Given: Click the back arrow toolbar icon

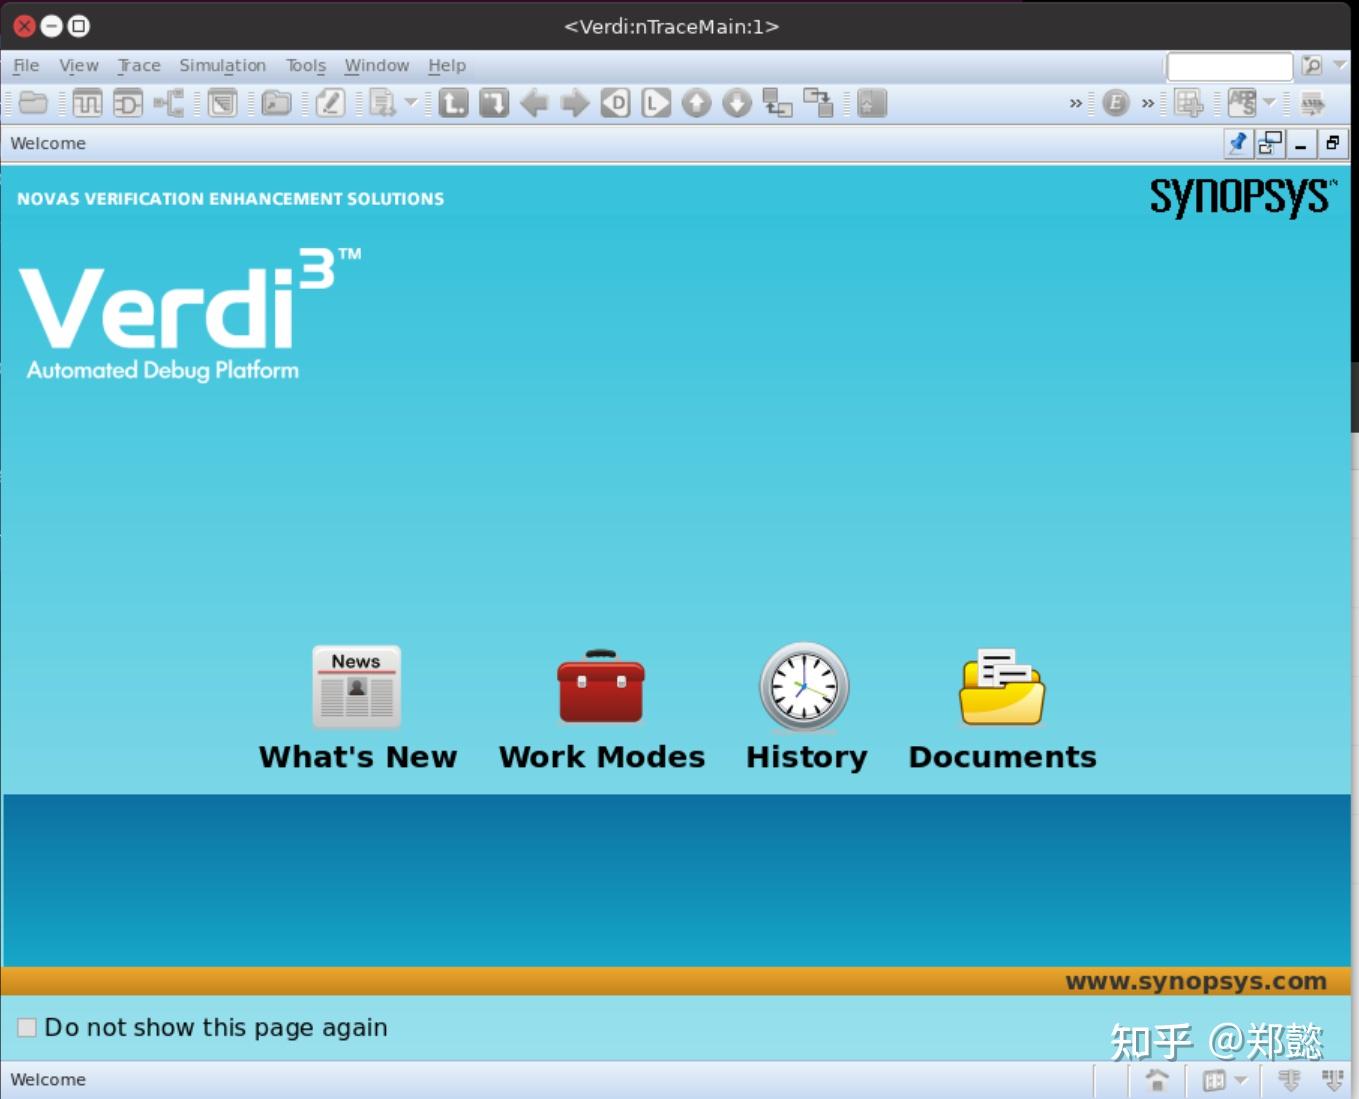Looking at the screenshot, I should [x=535, y=103].
